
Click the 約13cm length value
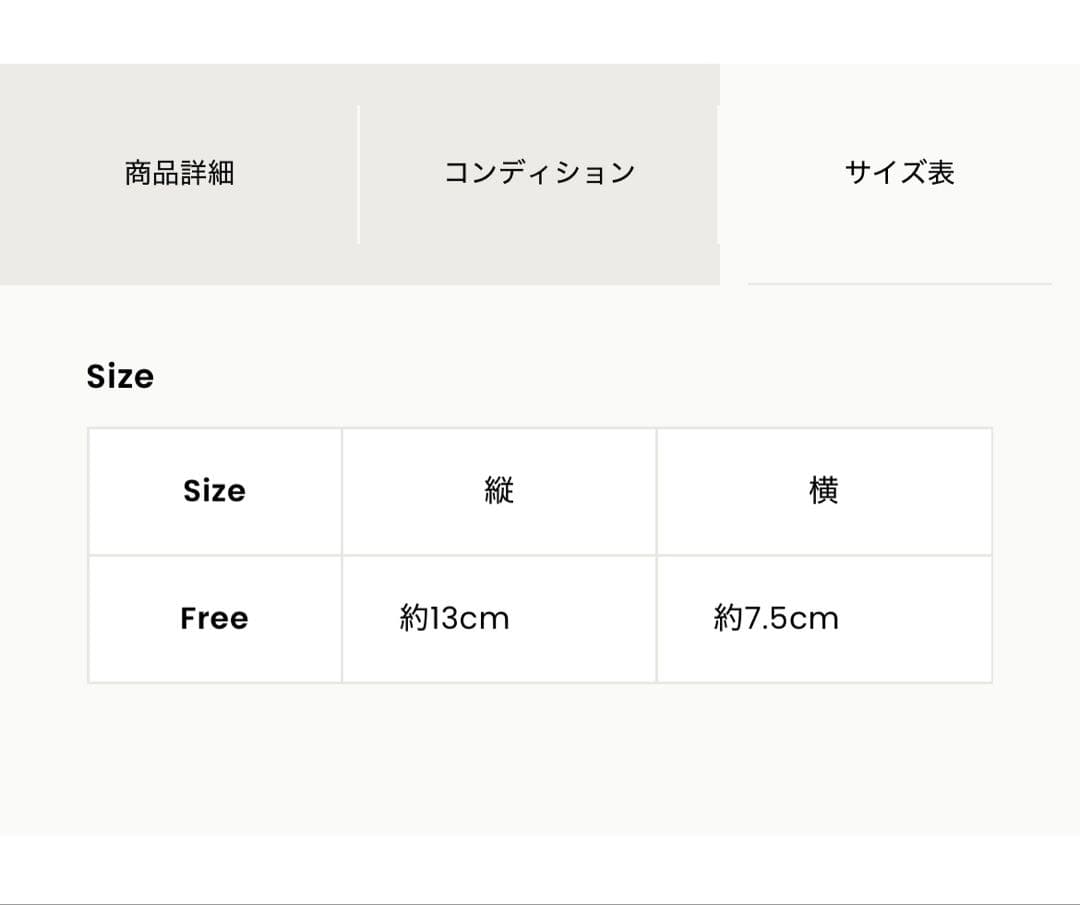(455, 619)
